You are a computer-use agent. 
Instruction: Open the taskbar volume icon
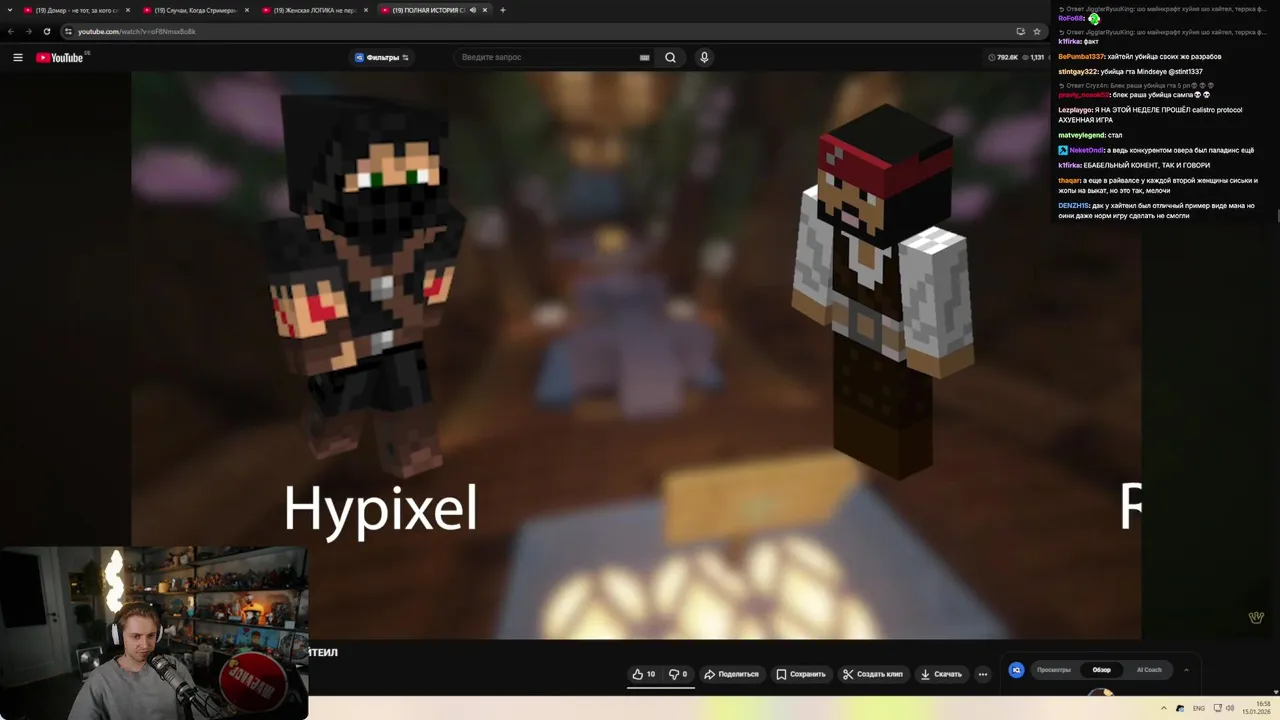click(x=1230, y=708)
